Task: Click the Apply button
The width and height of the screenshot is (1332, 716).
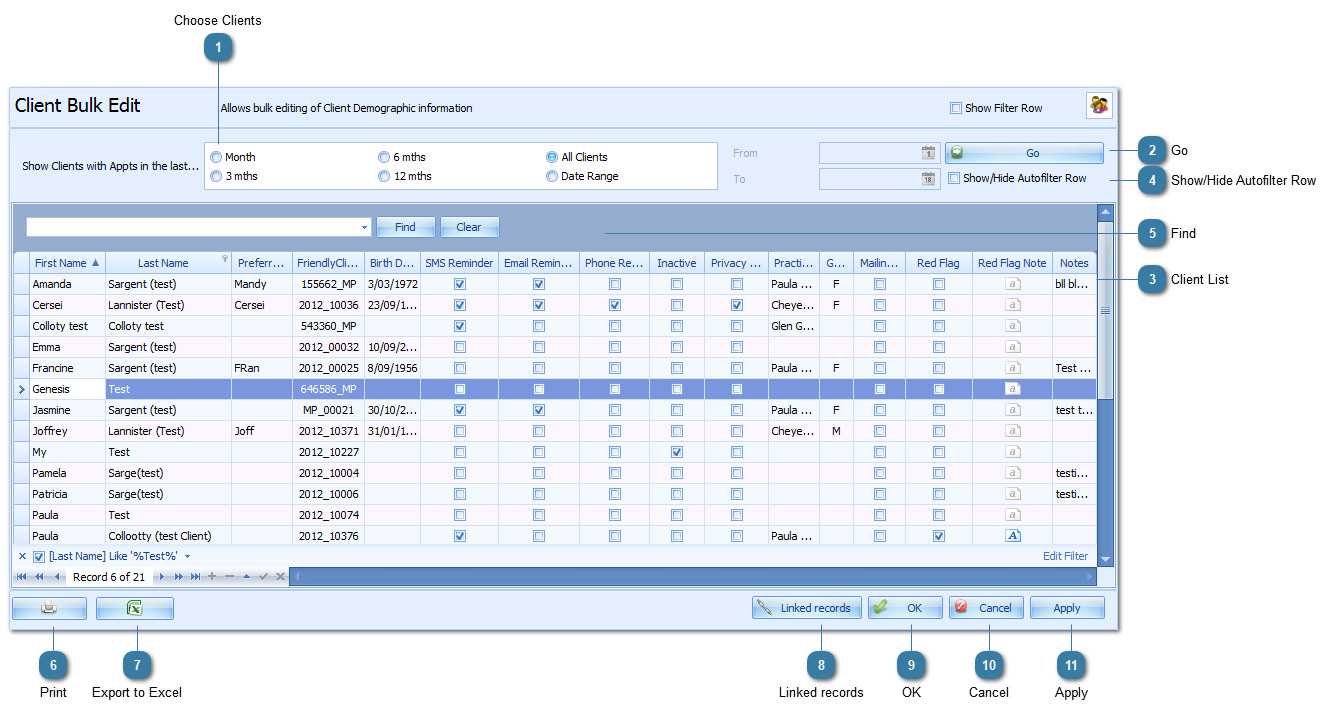Action: (1067, 608)
